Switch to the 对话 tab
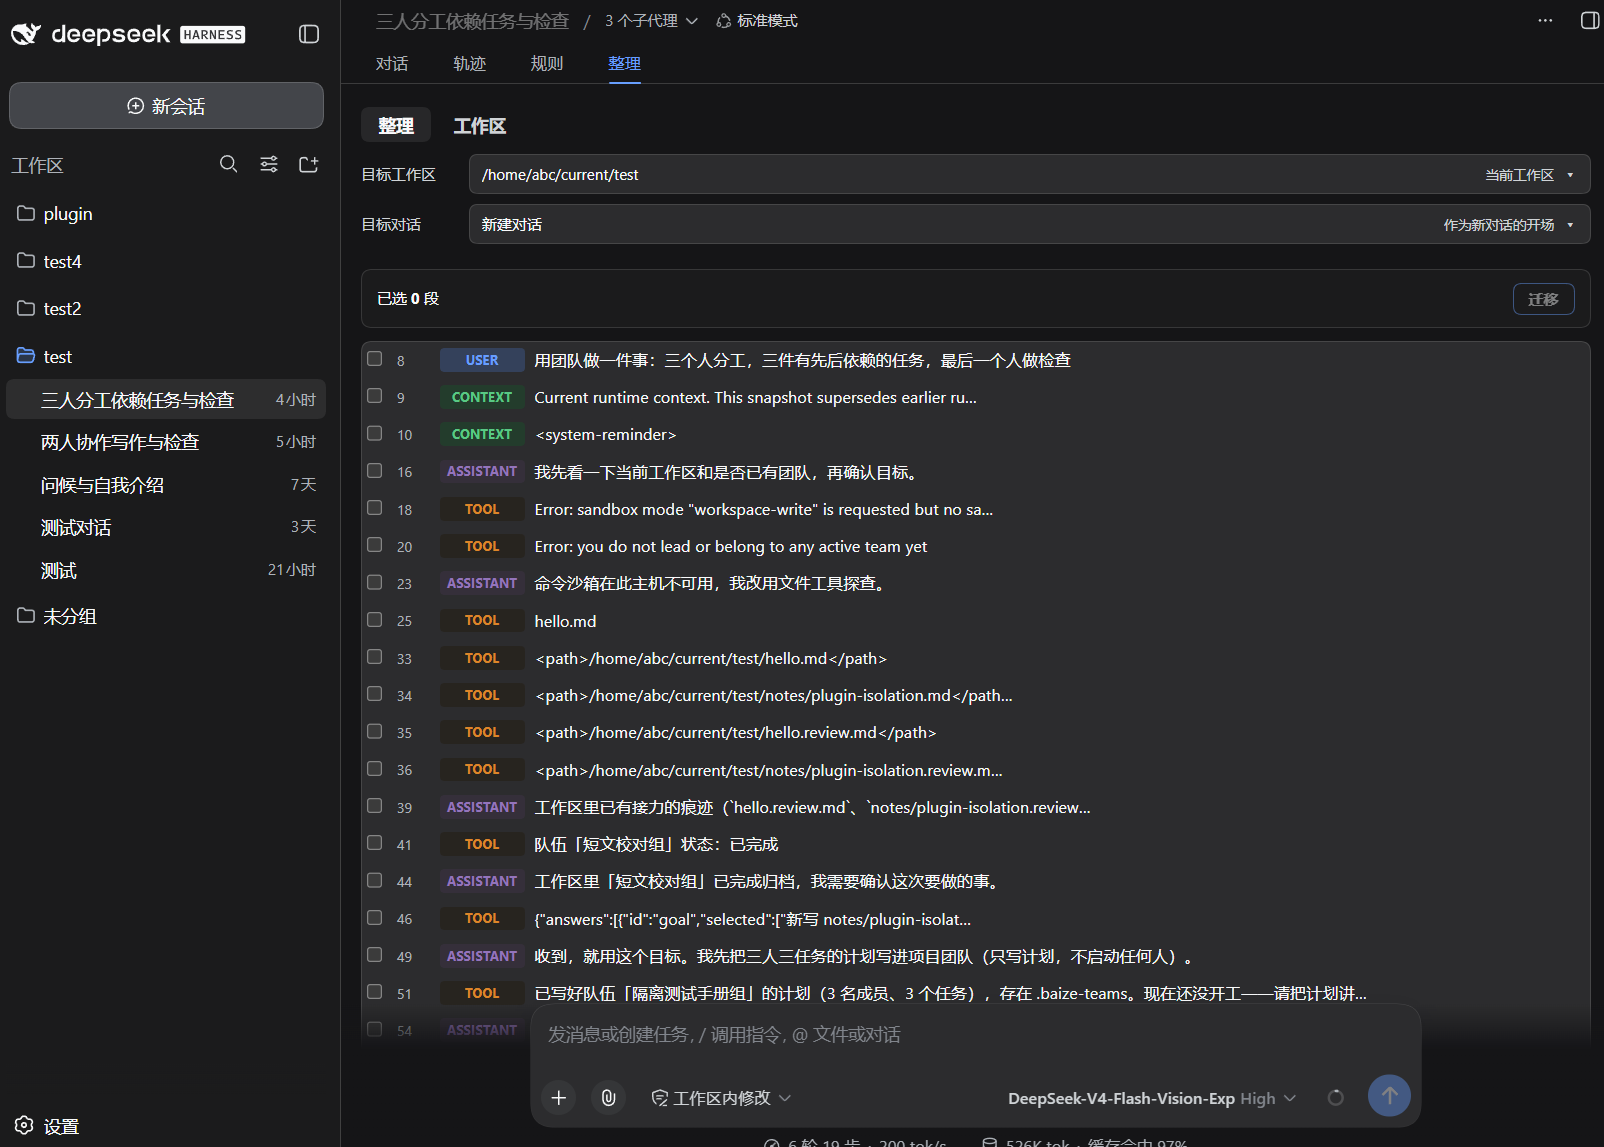The image size is (1604, 1147). (392, 63)
